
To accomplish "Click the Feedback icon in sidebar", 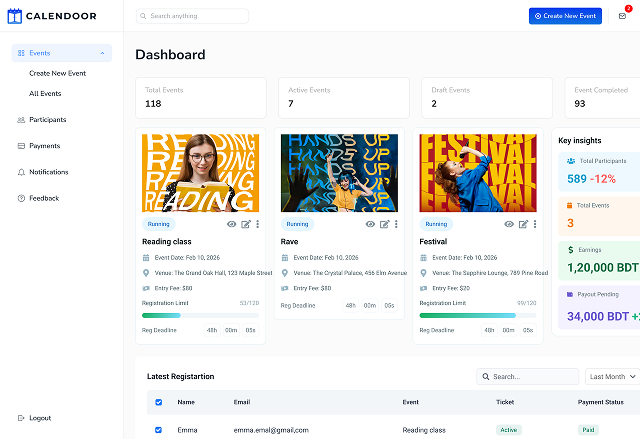I will pos(21,198).
